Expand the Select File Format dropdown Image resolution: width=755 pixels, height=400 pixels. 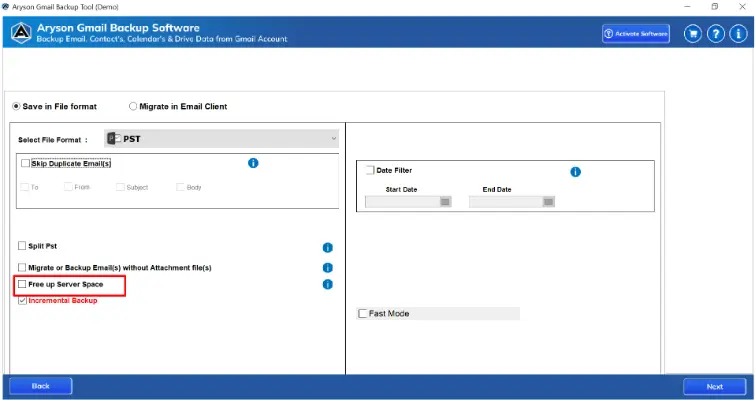tap(221, 139)
